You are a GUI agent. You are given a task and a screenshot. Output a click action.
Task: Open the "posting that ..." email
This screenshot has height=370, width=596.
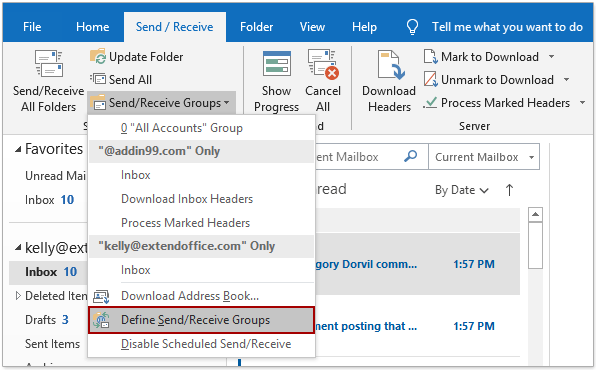(x=417, y=326)
